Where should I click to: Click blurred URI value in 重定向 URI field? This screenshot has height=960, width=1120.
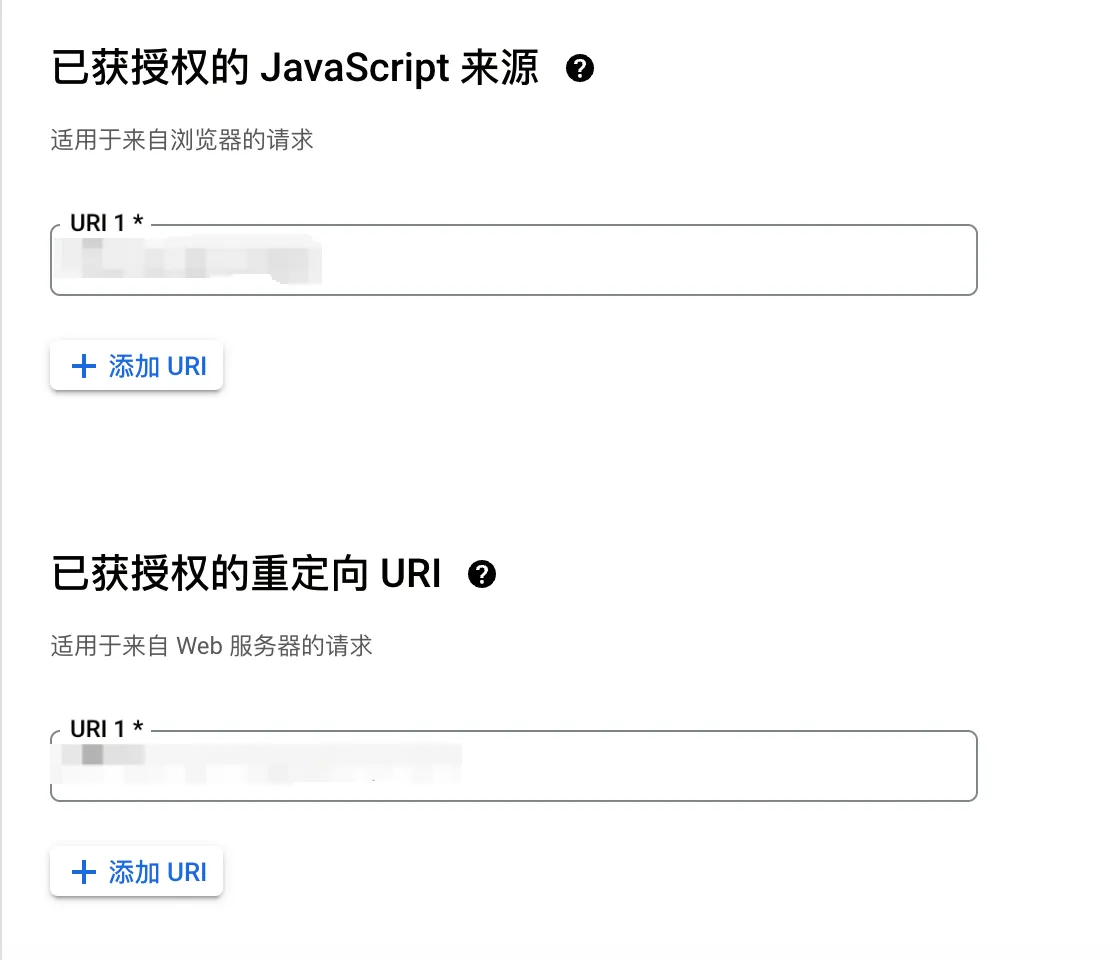pos(257,764)
